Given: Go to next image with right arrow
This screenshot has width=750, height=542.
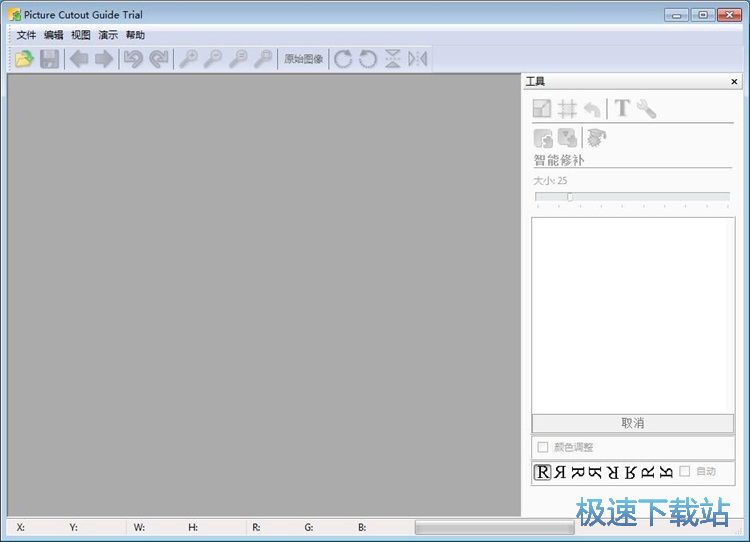Looking at the screenshot, I should 104,59.
